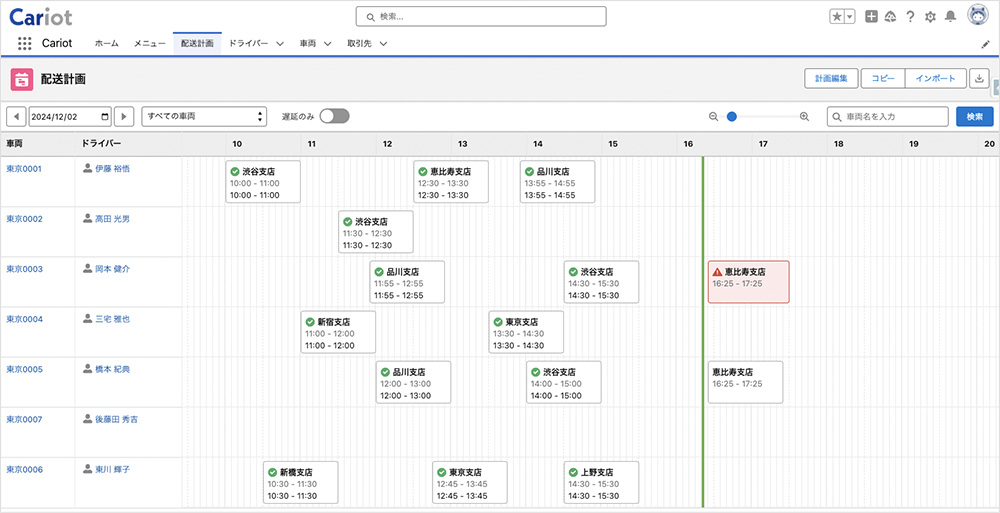Expand the 車両 tab chevron
Image resolution: width=1000 pixels, height=513 pixels.
point(327,44)
